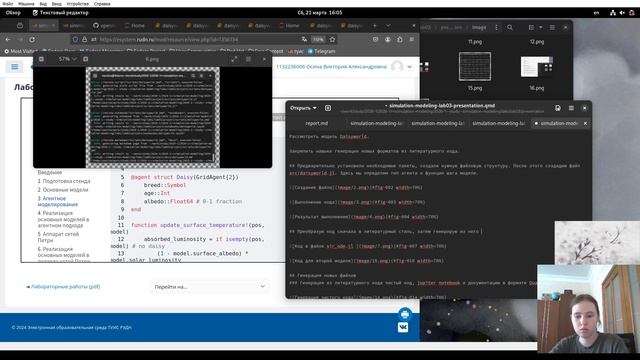Open clock date Сб, 21 марта 16:05
This screenshot has width=640, height=360.
point(320,13)
